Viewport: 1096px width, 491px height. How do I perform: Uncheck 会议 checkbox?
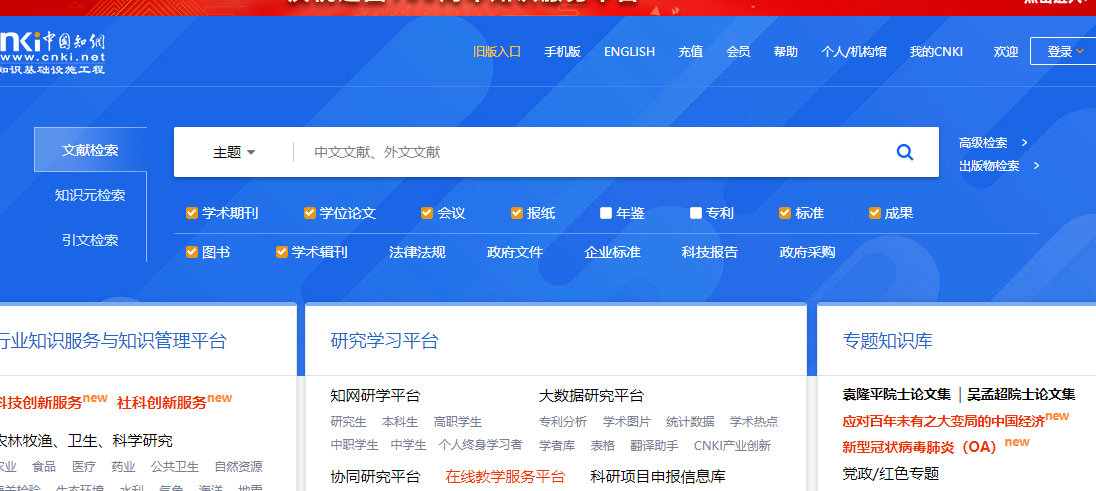[426, 213]
